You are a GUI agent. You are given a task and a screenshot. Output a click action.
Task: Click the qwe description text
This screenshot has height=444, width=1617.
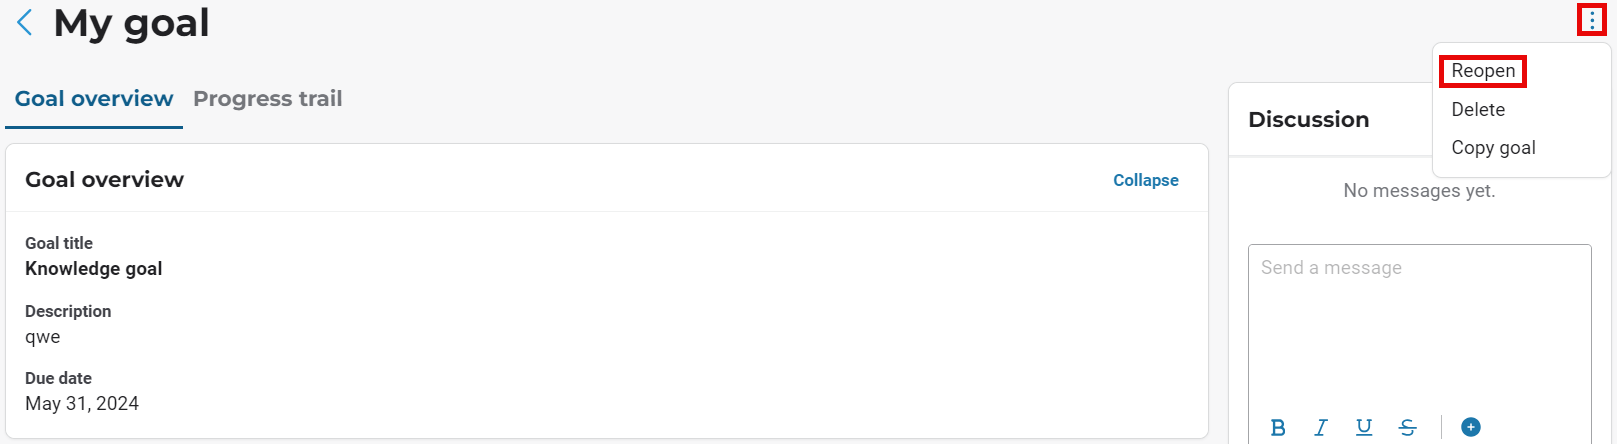coord(43,337)
